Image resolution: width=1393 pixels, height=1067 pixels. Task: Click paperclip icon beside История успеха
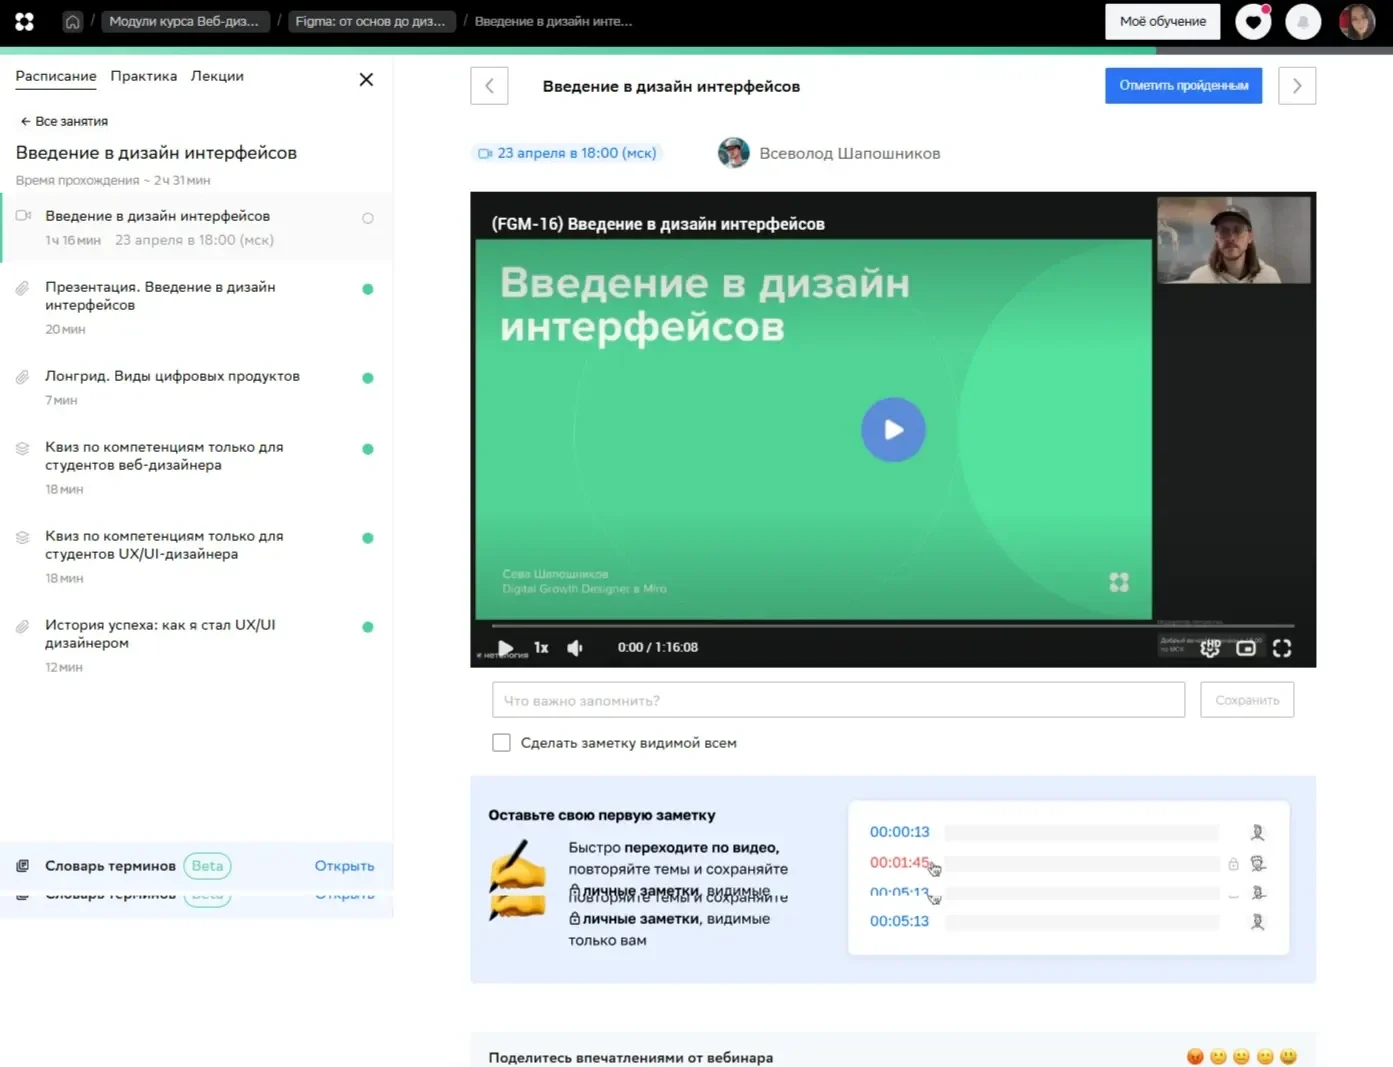(22, 626)
